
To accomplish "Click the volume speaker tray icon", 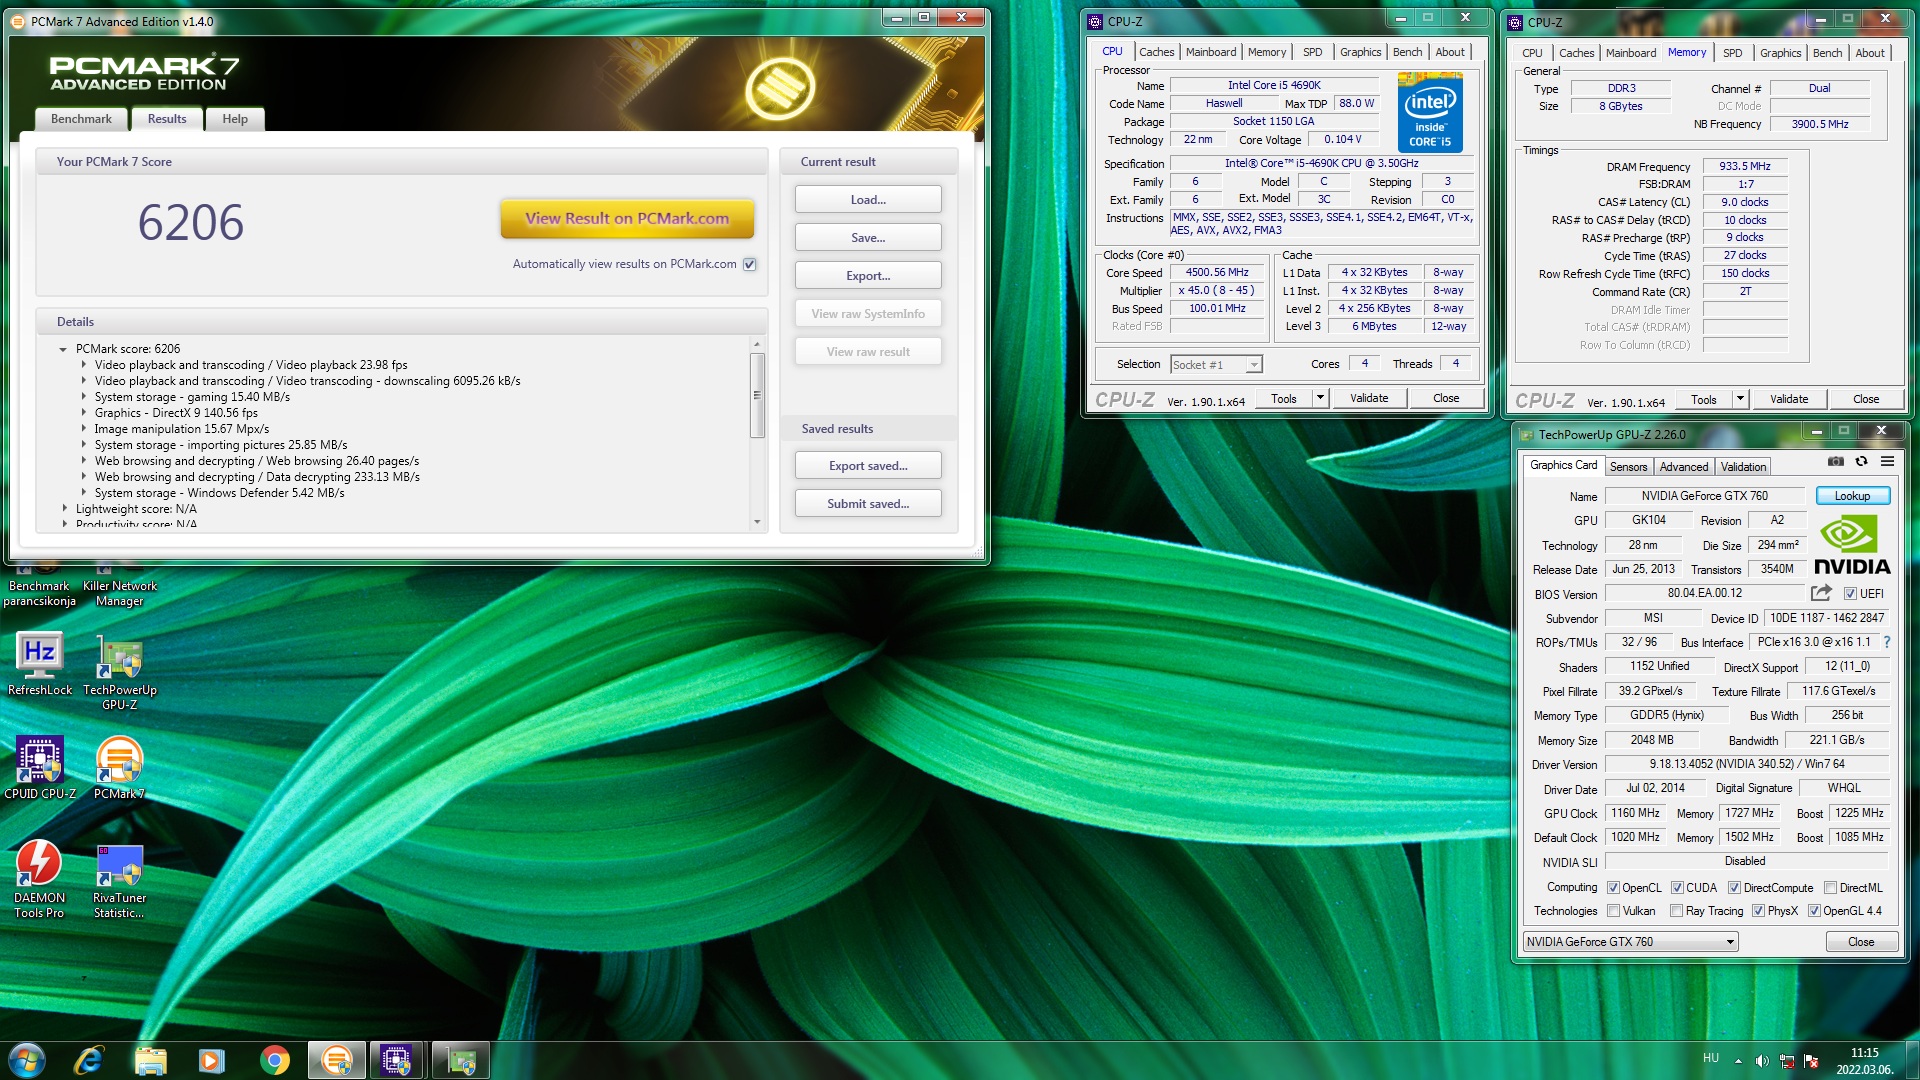I will [1762, 1061].
